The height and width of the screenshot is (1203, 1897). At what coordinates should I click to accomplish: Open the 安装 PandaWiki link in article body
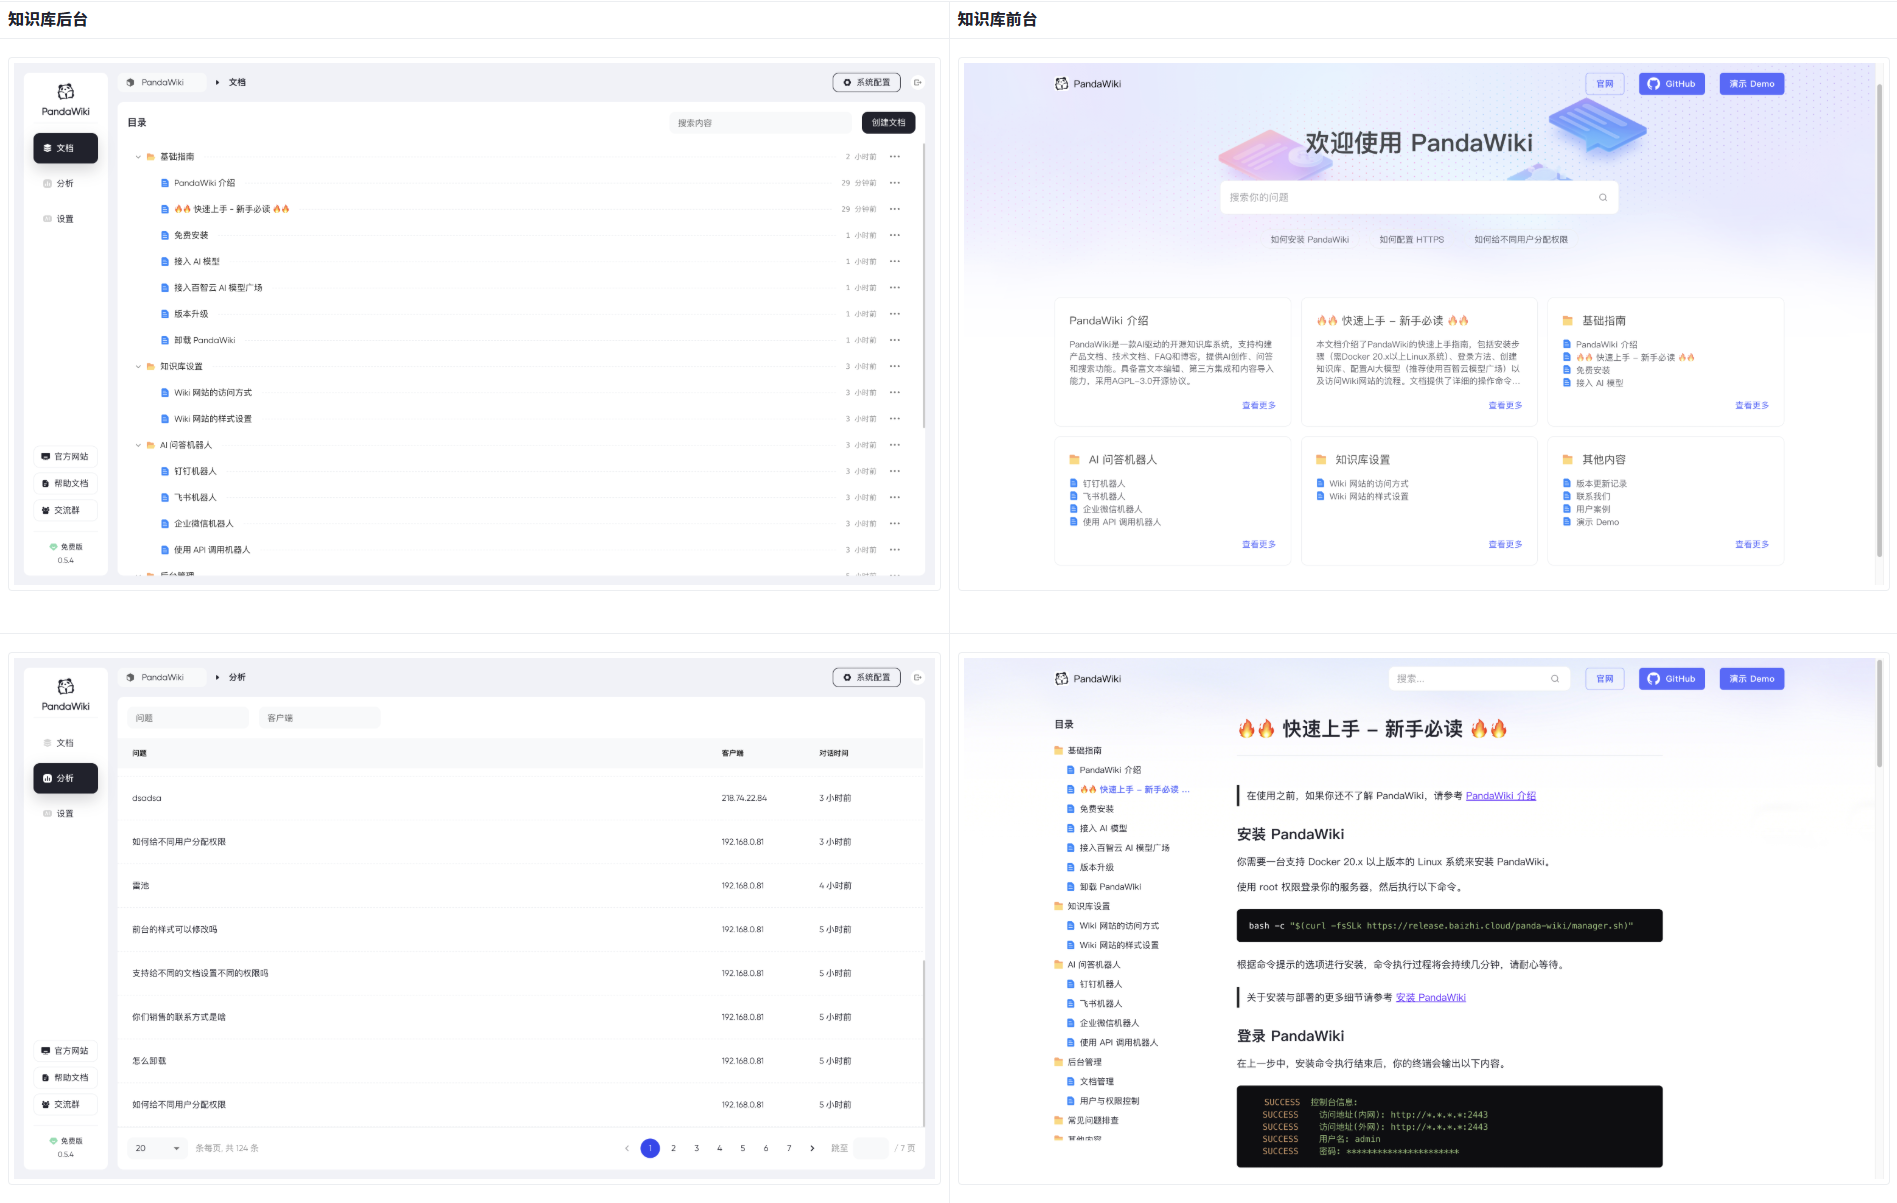1430,998
